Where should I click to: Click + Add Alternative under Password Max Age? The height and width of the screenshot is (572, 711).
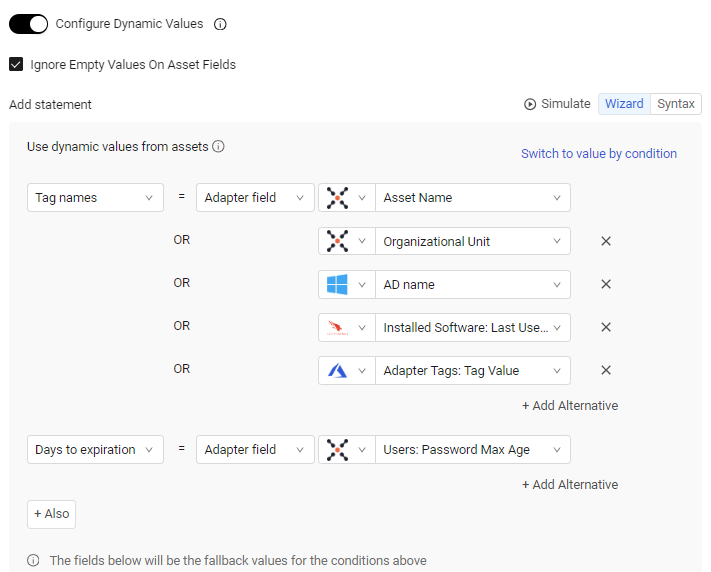pos(570,485)
